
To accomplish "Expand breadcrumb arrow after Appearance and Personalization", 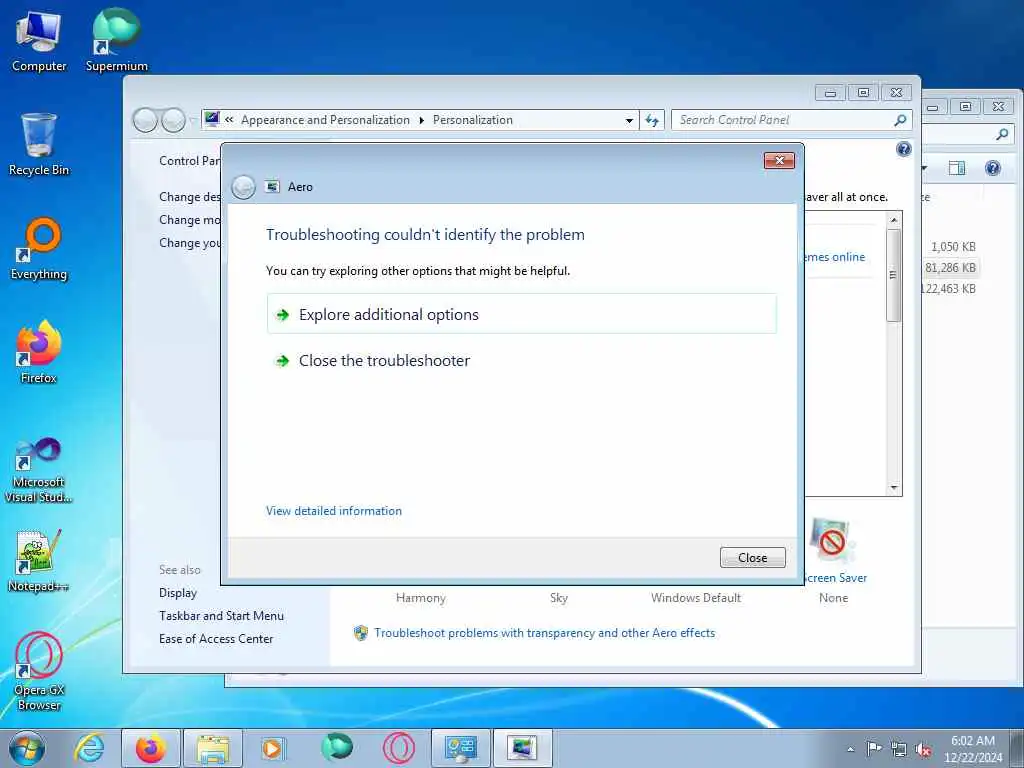I will point(421,120).
